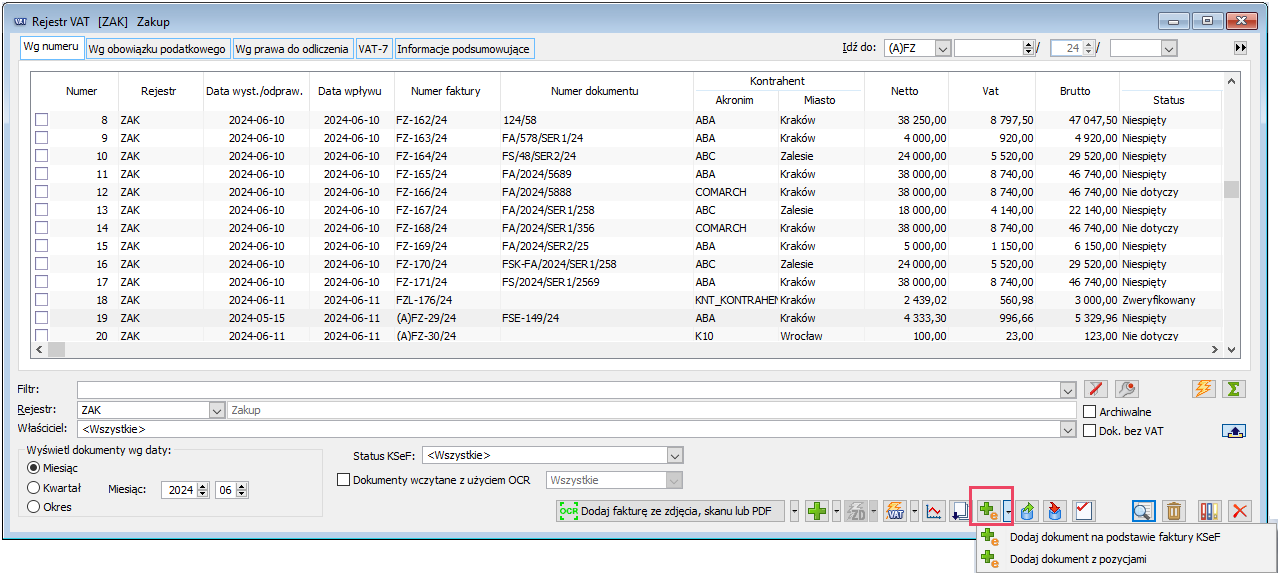Image resolution: width=1283 pixels, height=577 pixels.
Task: Open the VAT-7 tab
Action: coord(374,48)
